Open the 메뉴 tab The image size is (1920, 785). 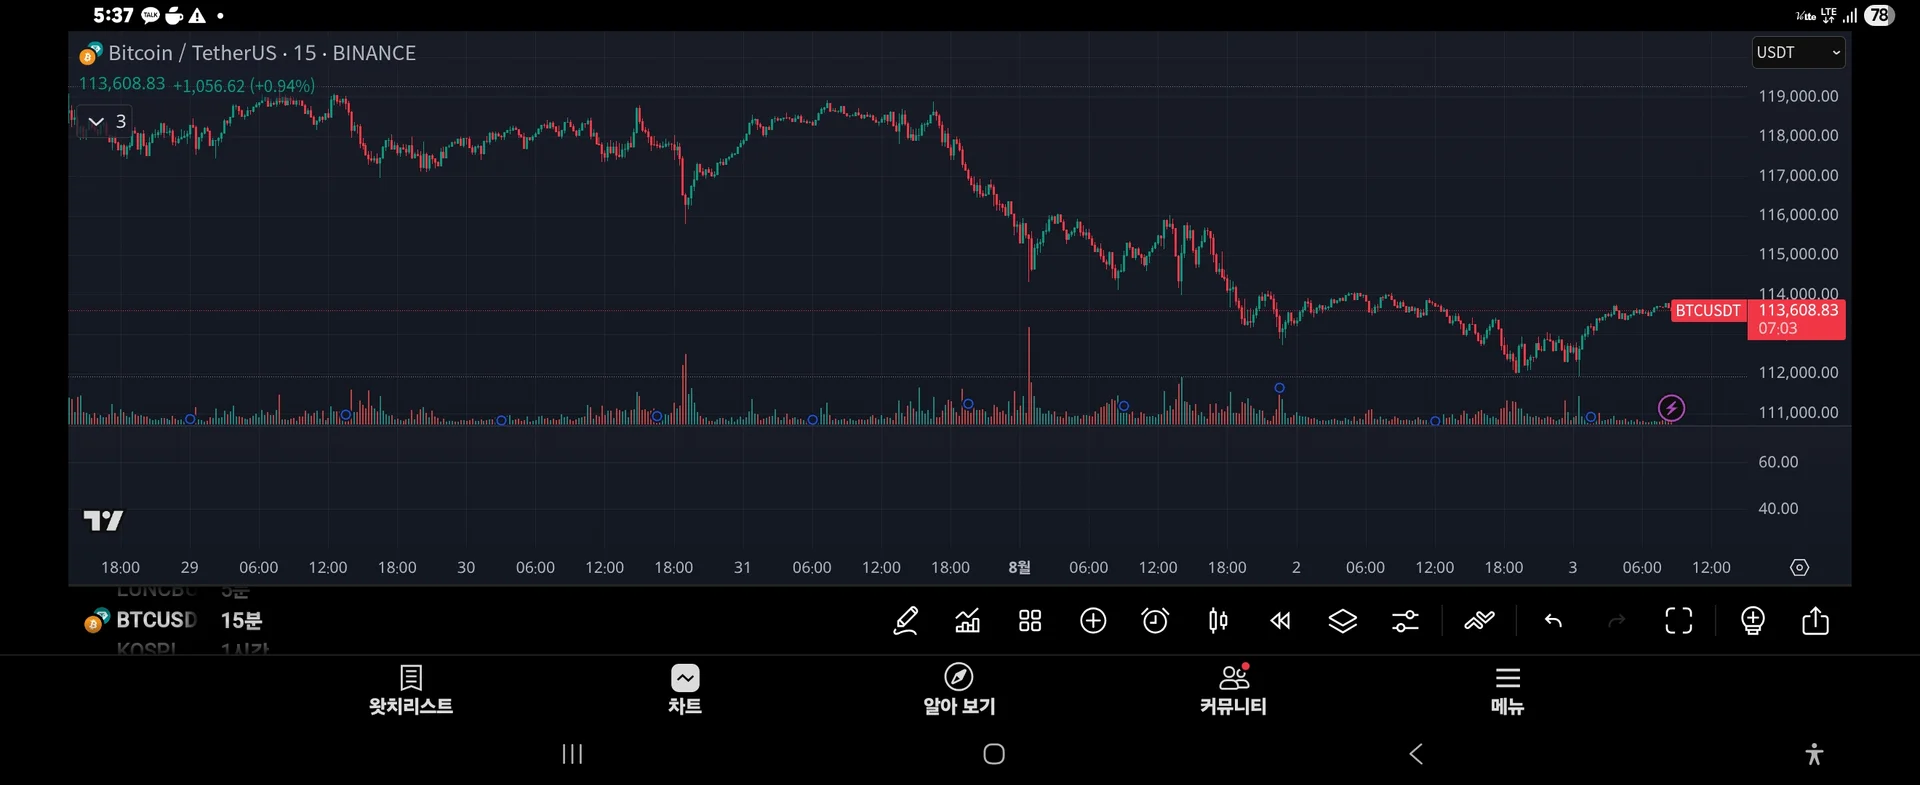pyautogui.click(x=1507, y=690)
